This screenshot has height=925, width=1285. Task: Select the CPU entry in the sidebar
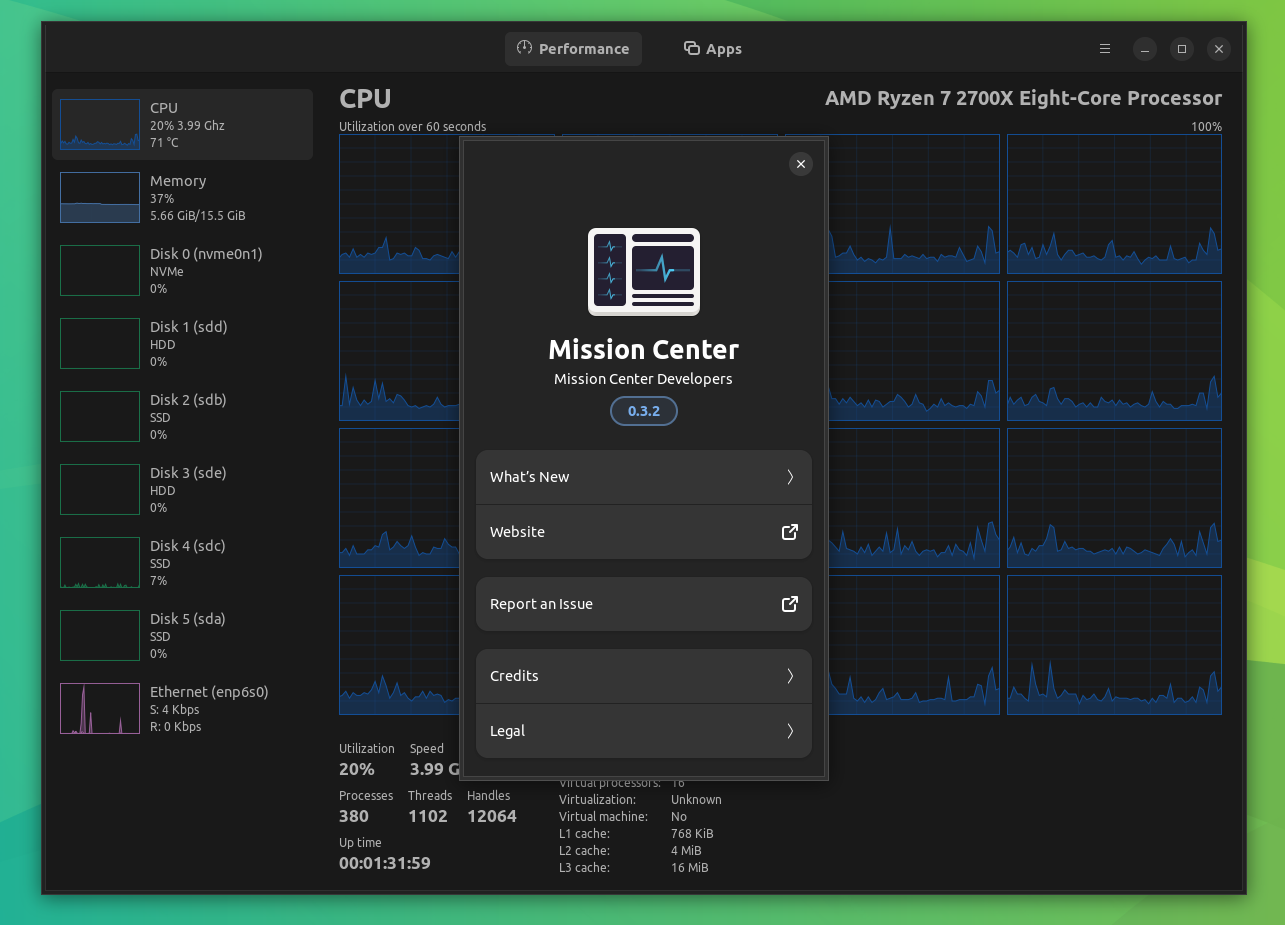coord(182,124)
